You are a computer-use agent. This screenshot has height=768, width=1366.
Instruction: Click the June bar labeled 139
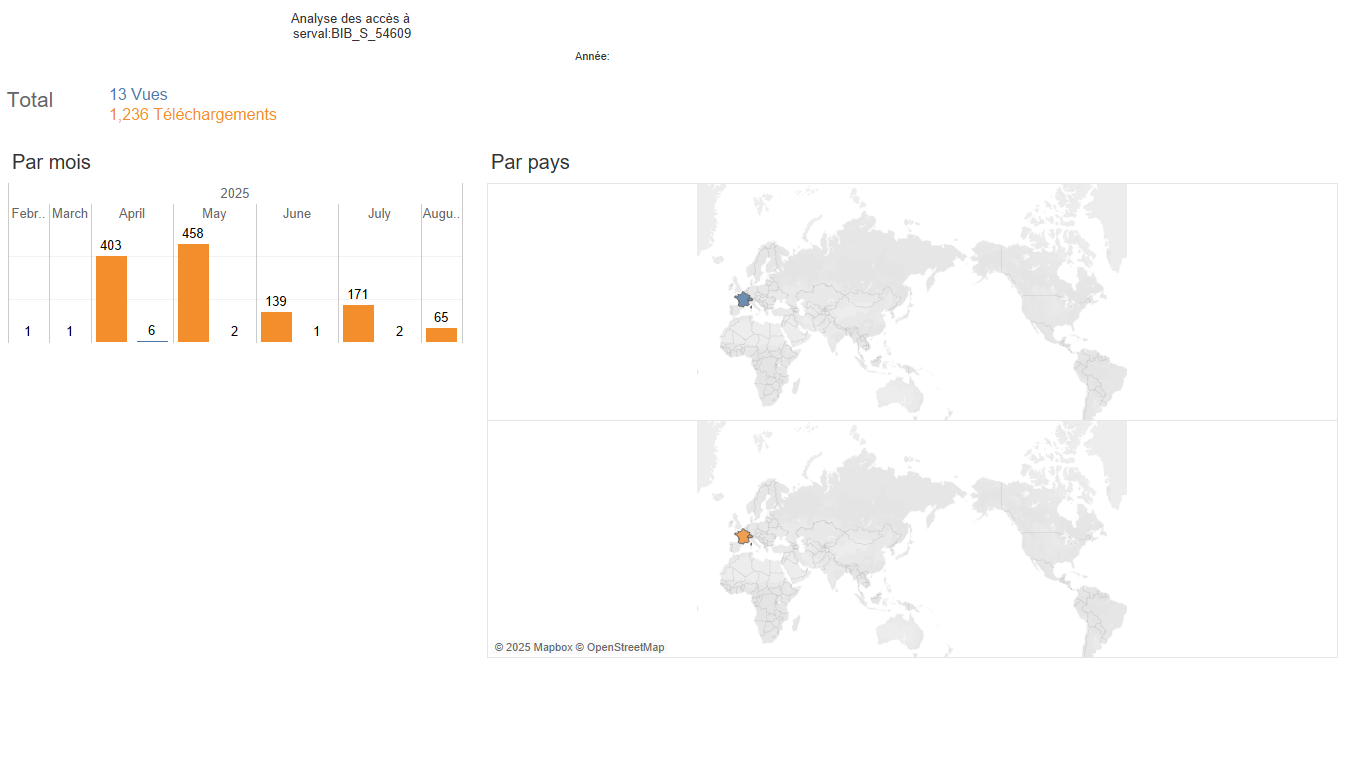(x=276, y=327)
